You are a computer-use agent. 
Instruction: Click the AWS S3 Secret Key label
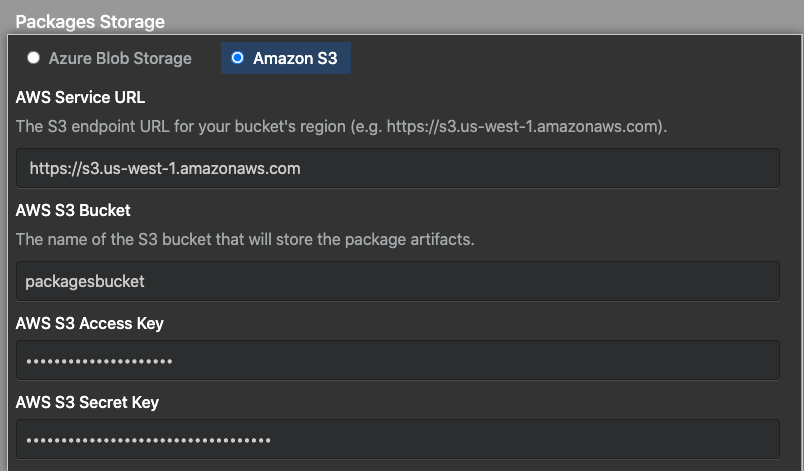[88, 402]
